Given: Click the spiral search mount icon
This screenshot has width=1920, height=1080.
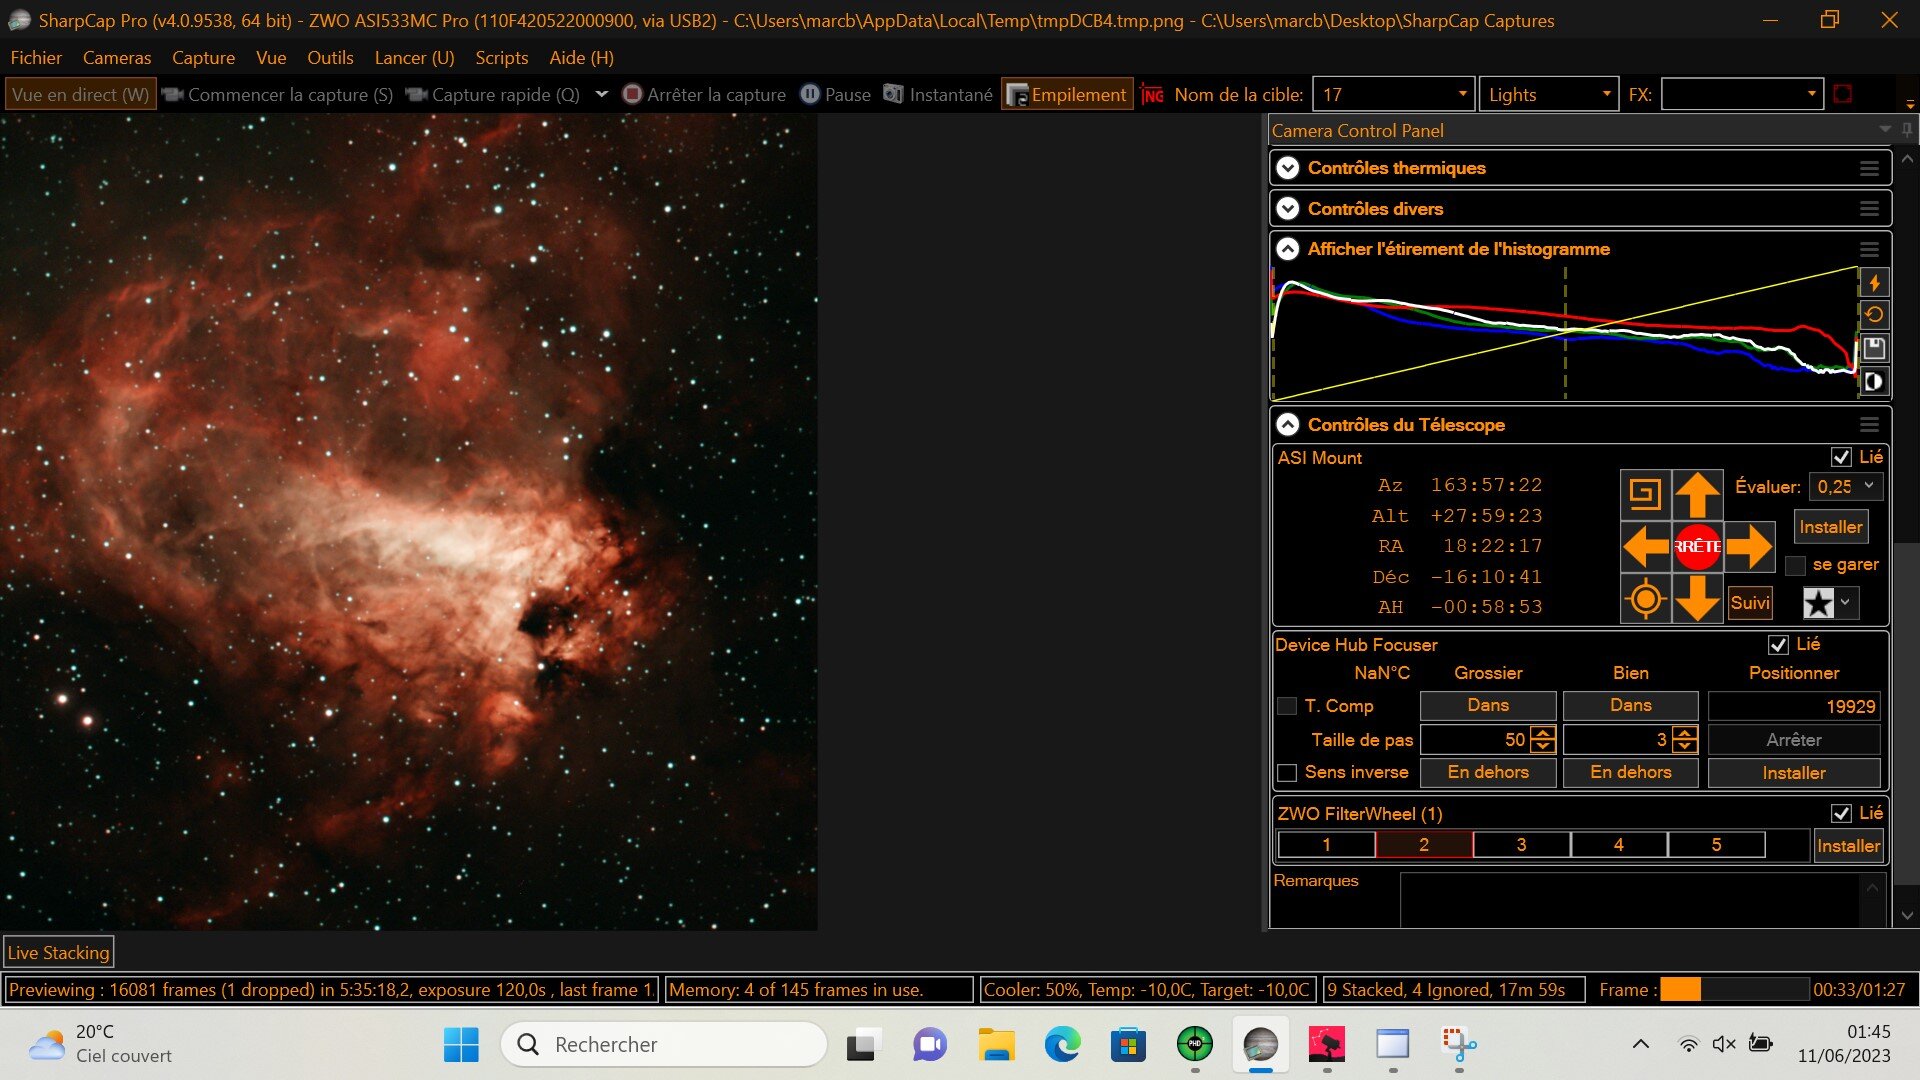Looking at the screenshot, I should [x=1645, y=494].
